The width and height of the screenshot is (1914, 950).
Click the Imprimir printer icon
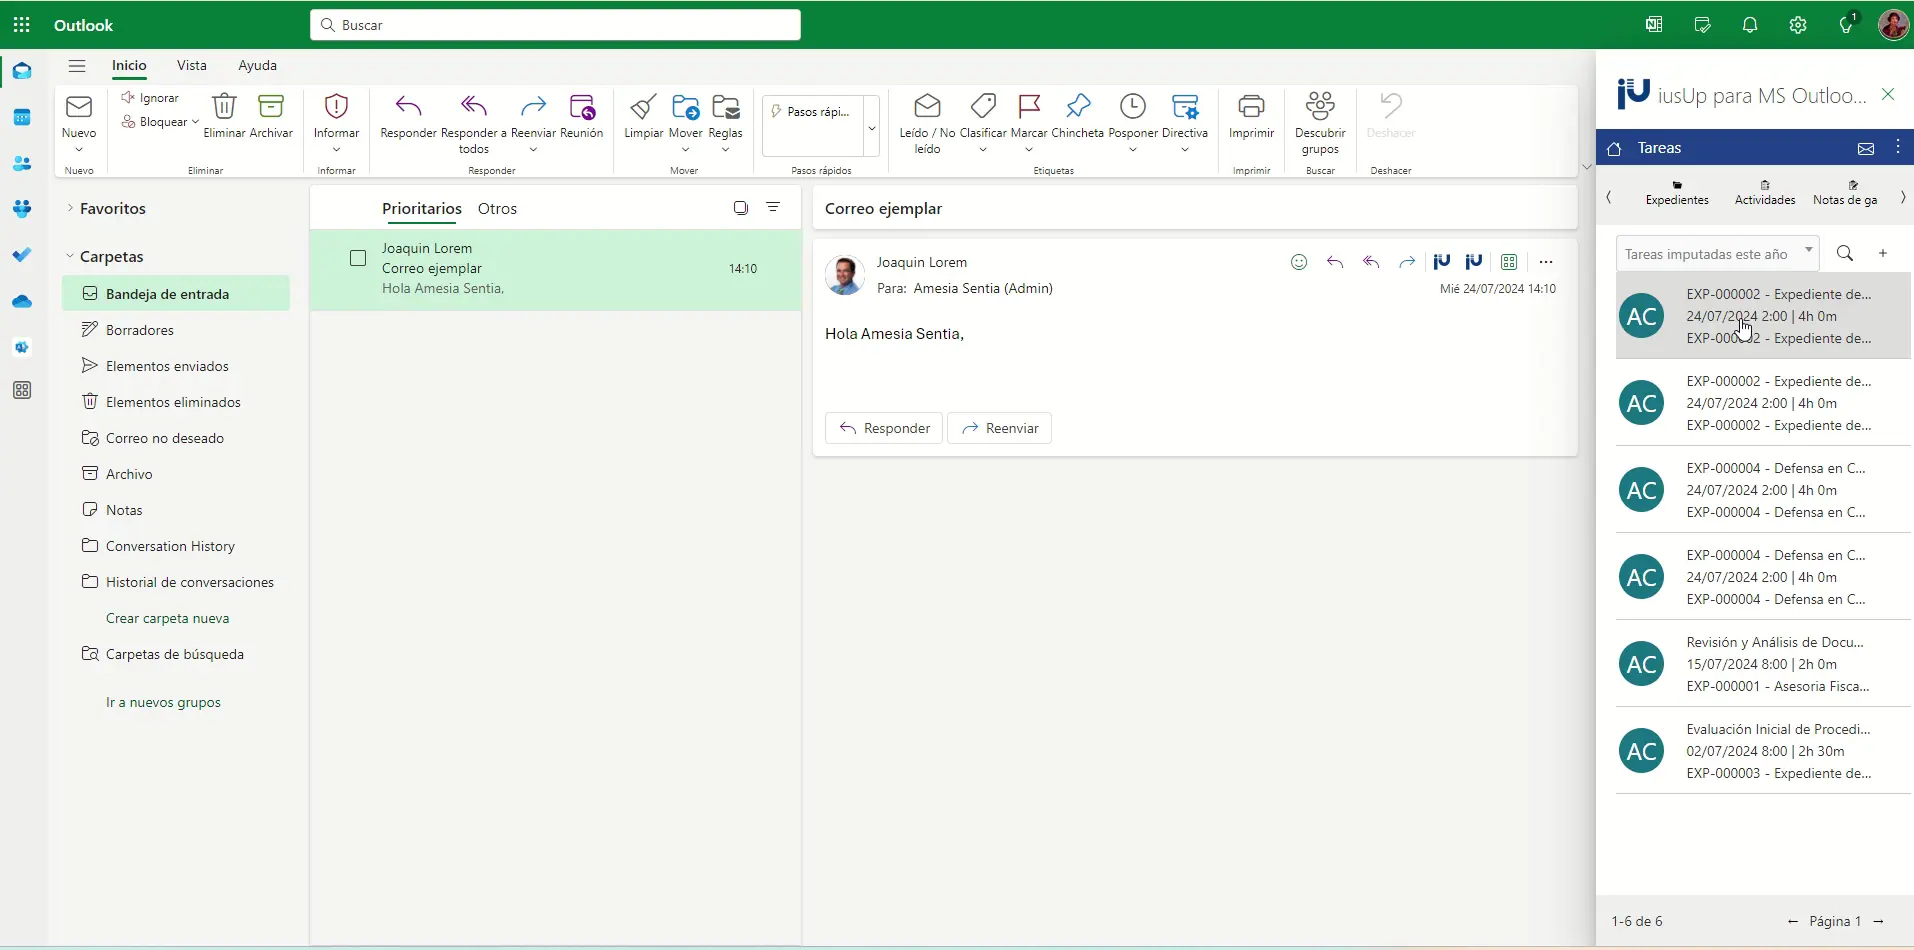pyautogui.click(x=1251, y=106)
